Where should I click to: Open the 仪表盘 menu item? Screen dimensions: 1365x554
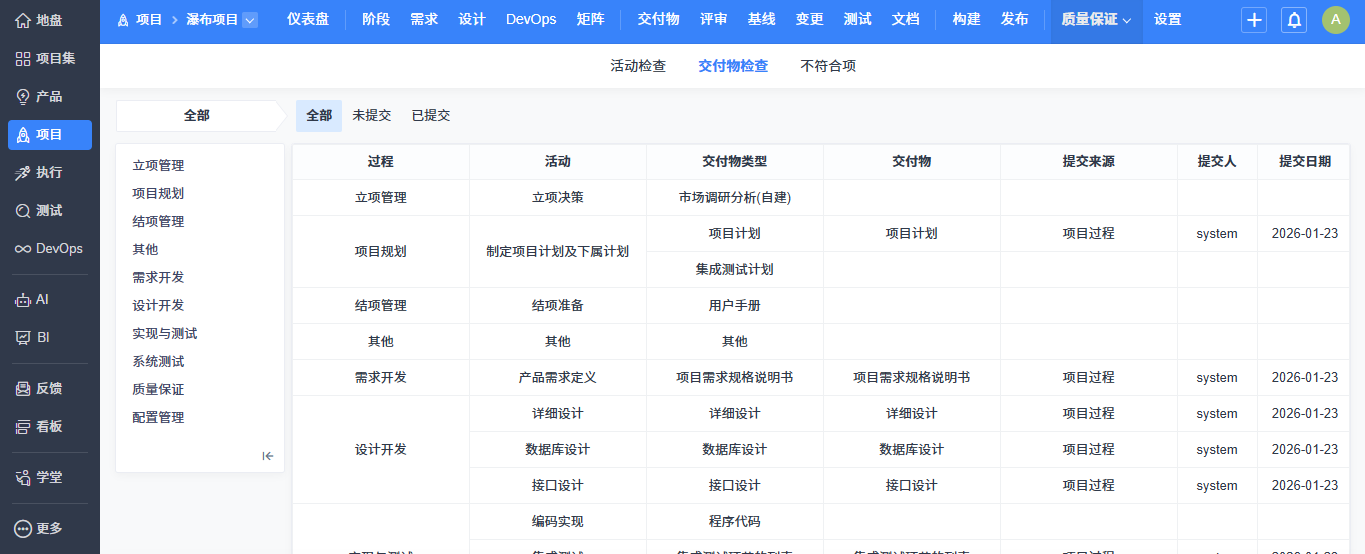[x=308, y=19]
